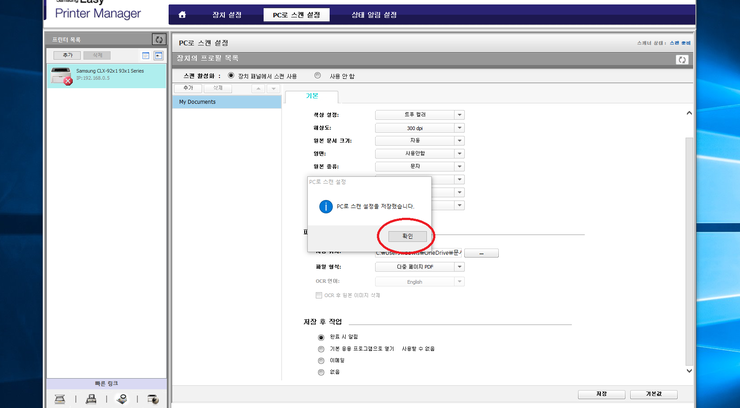
Task: Open the file format PDF dropdown
Action: click(420, 267)
